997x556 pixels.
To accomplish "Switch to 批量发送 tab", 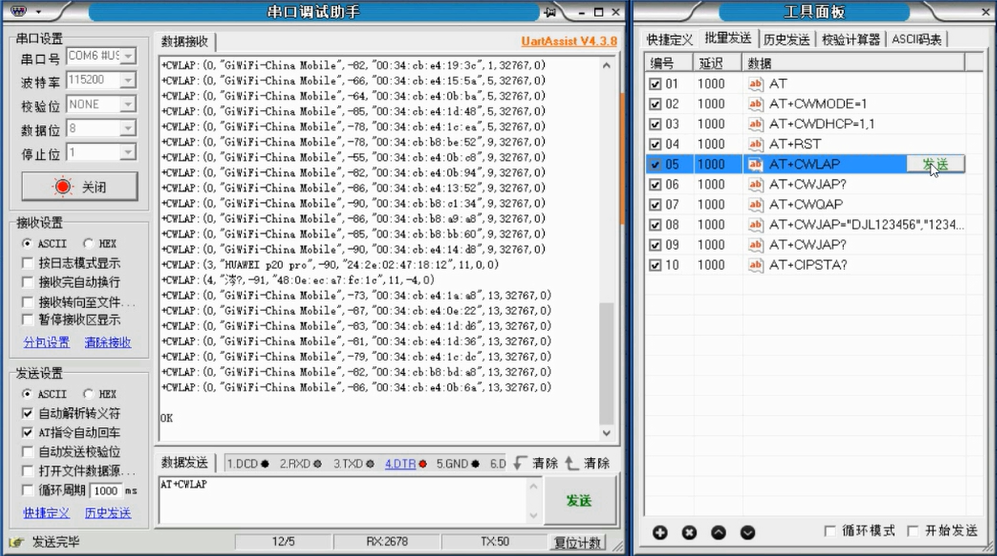I will tap(728, 38).
